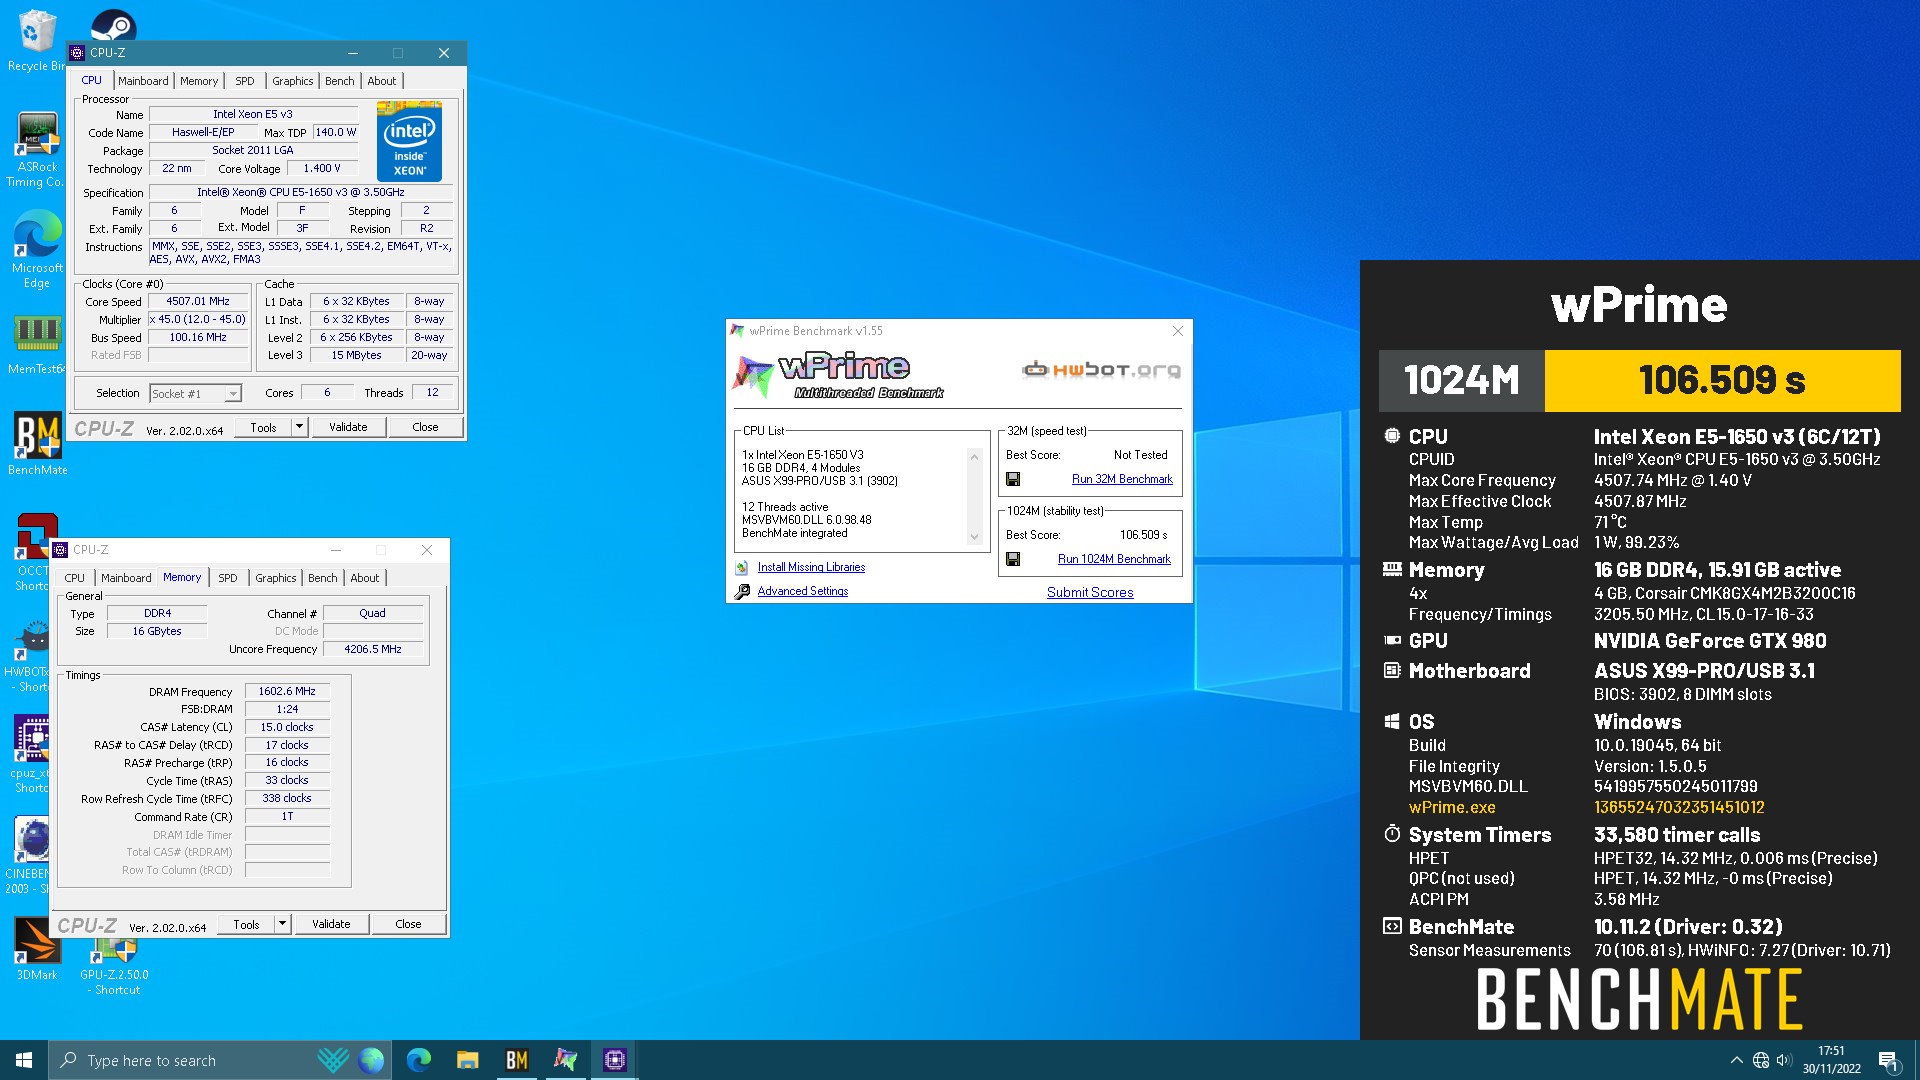The image size is (1920, 1080).
Task: Launch MemTest64 desktop icon
Action: click(x=36, y=345)
